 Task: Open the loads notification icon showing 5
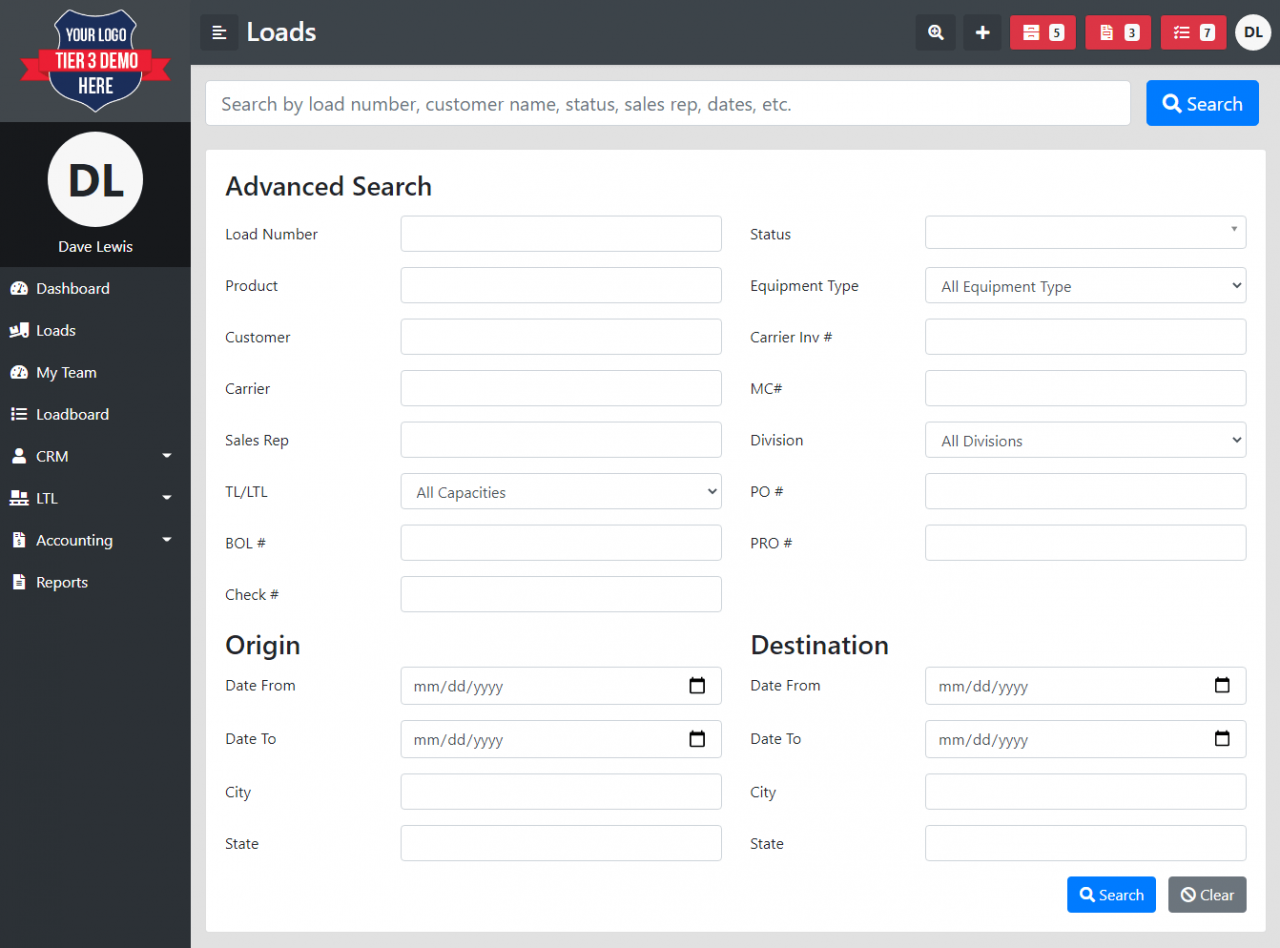pos(1042,32)
